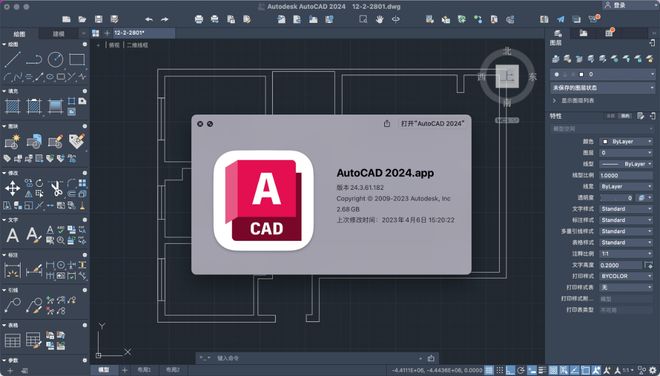660x376 pixels.
Task: Click the Create Block icon
Action: point(12,142)
